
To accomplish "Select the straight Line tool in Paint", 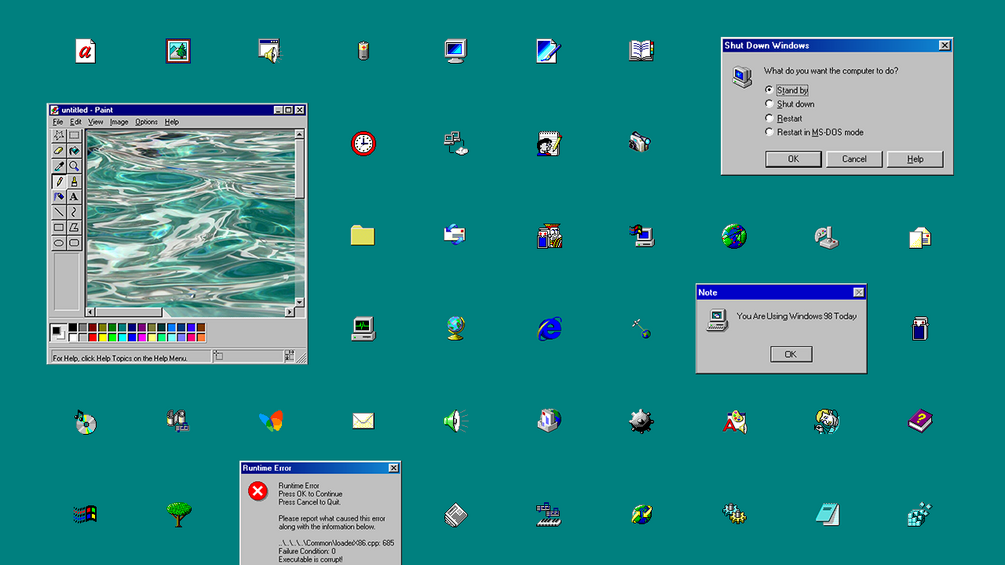I will tap(59, 212).
